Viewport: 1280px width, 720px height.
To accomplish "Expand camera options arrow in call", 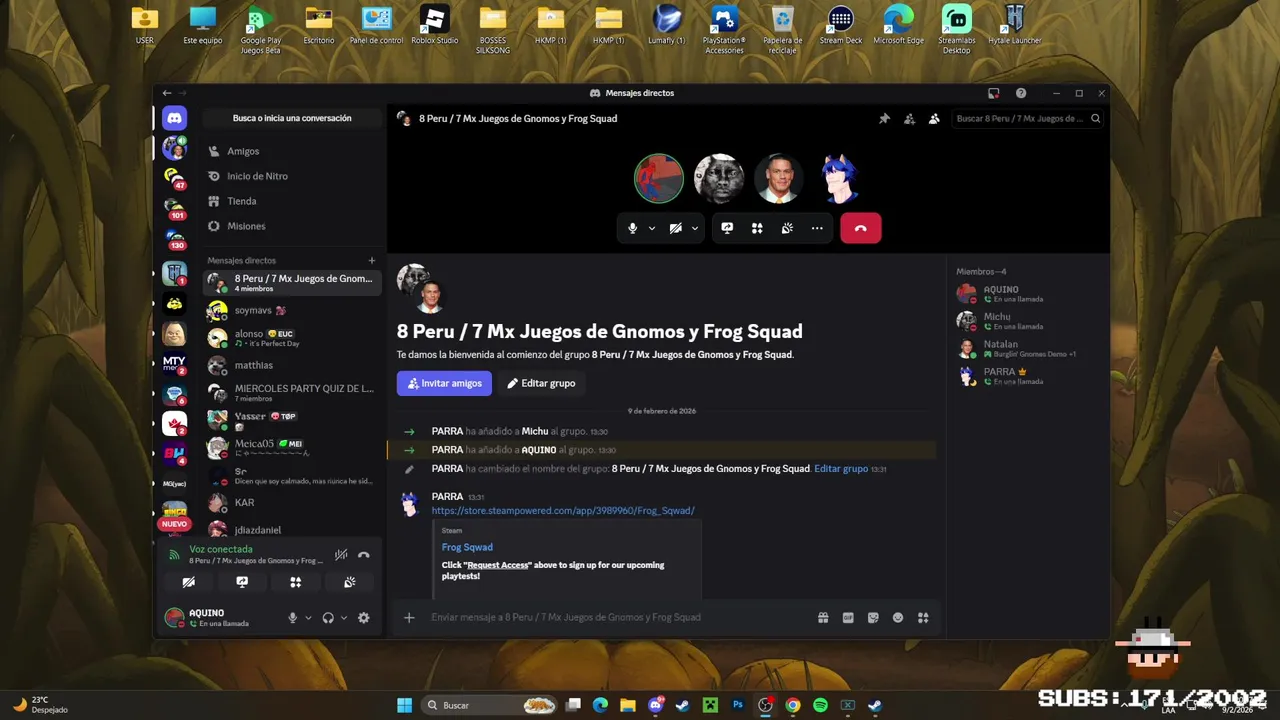I will 695,228.
